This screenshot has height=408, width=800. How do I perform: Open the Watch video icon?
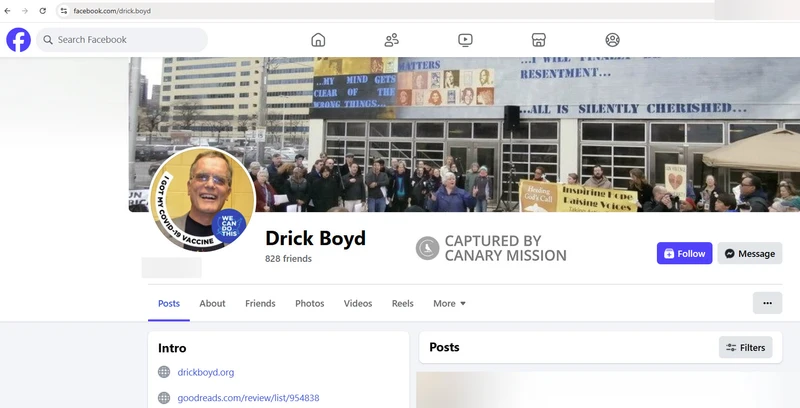[465, 40]
